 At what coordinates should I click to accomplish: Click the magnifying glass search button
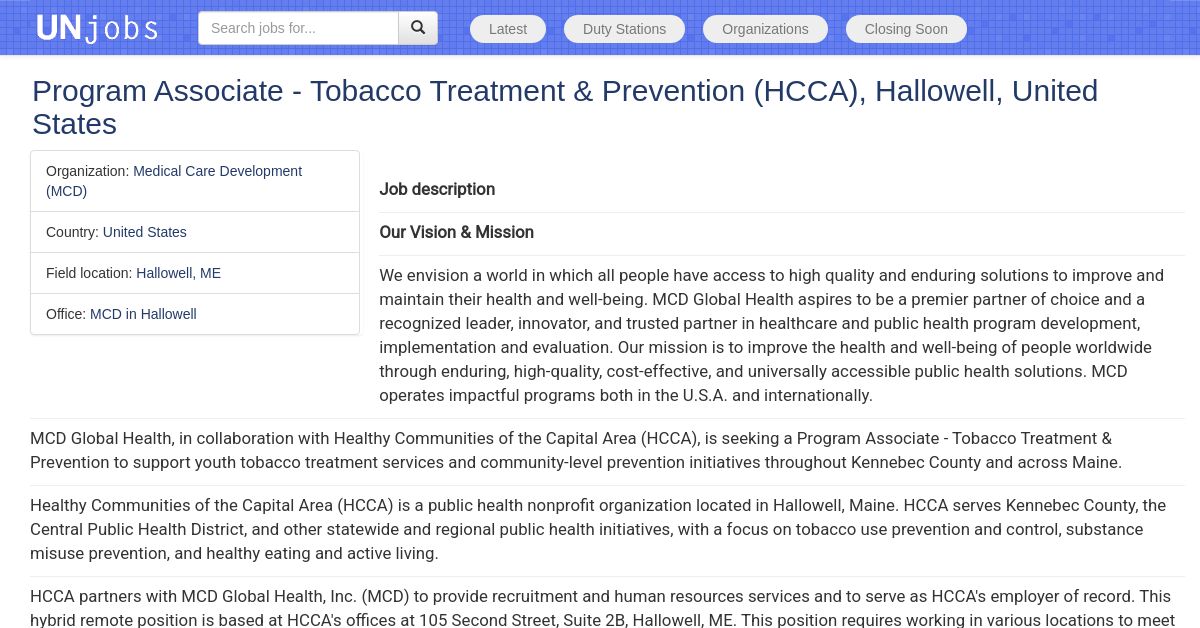click(x=418, y=28)
